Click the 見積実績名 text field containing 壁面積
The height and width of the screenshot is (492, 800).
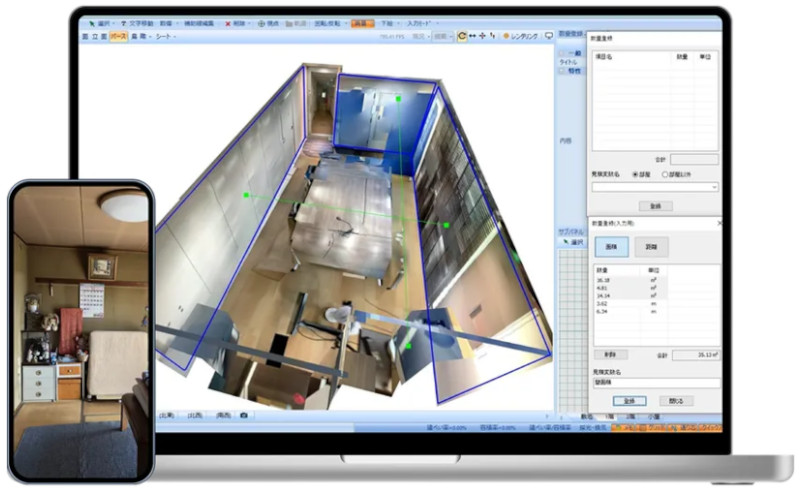tap(655, 382)
